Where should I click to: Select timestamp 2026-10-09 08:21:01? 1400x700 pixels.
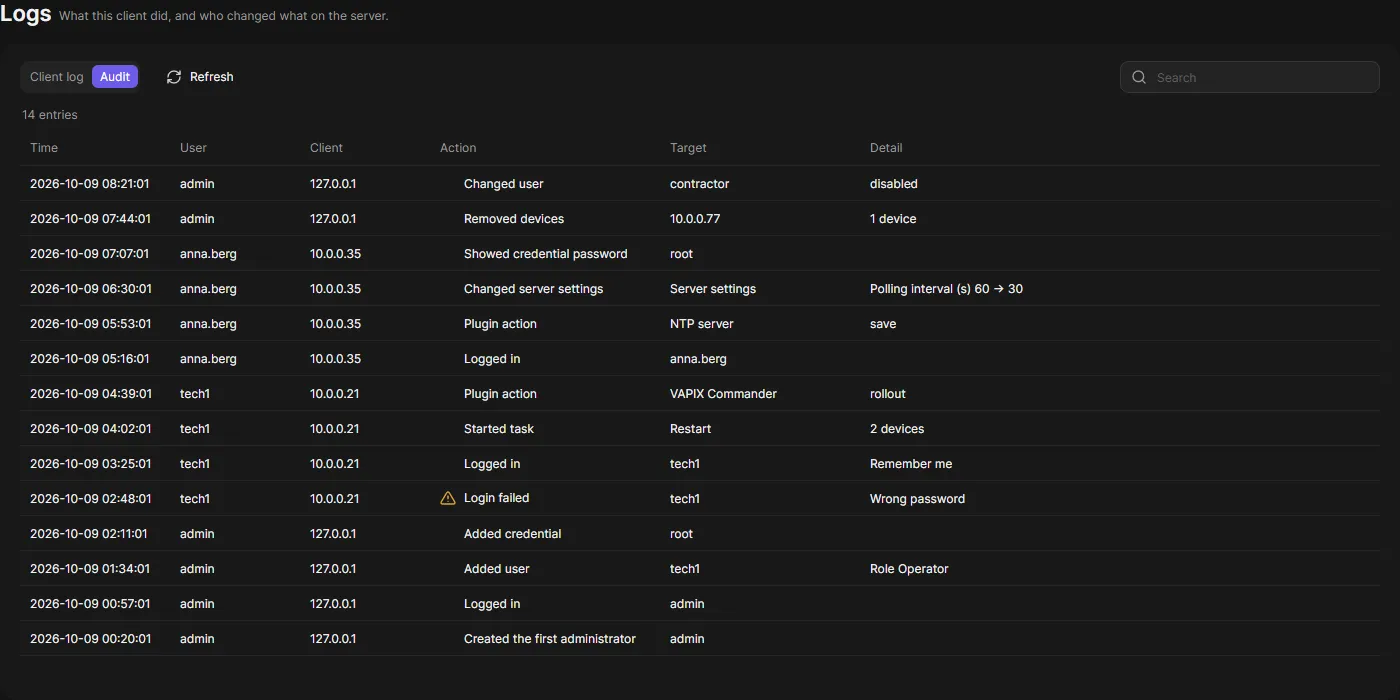pyautogui.click(x=90, y=184)
